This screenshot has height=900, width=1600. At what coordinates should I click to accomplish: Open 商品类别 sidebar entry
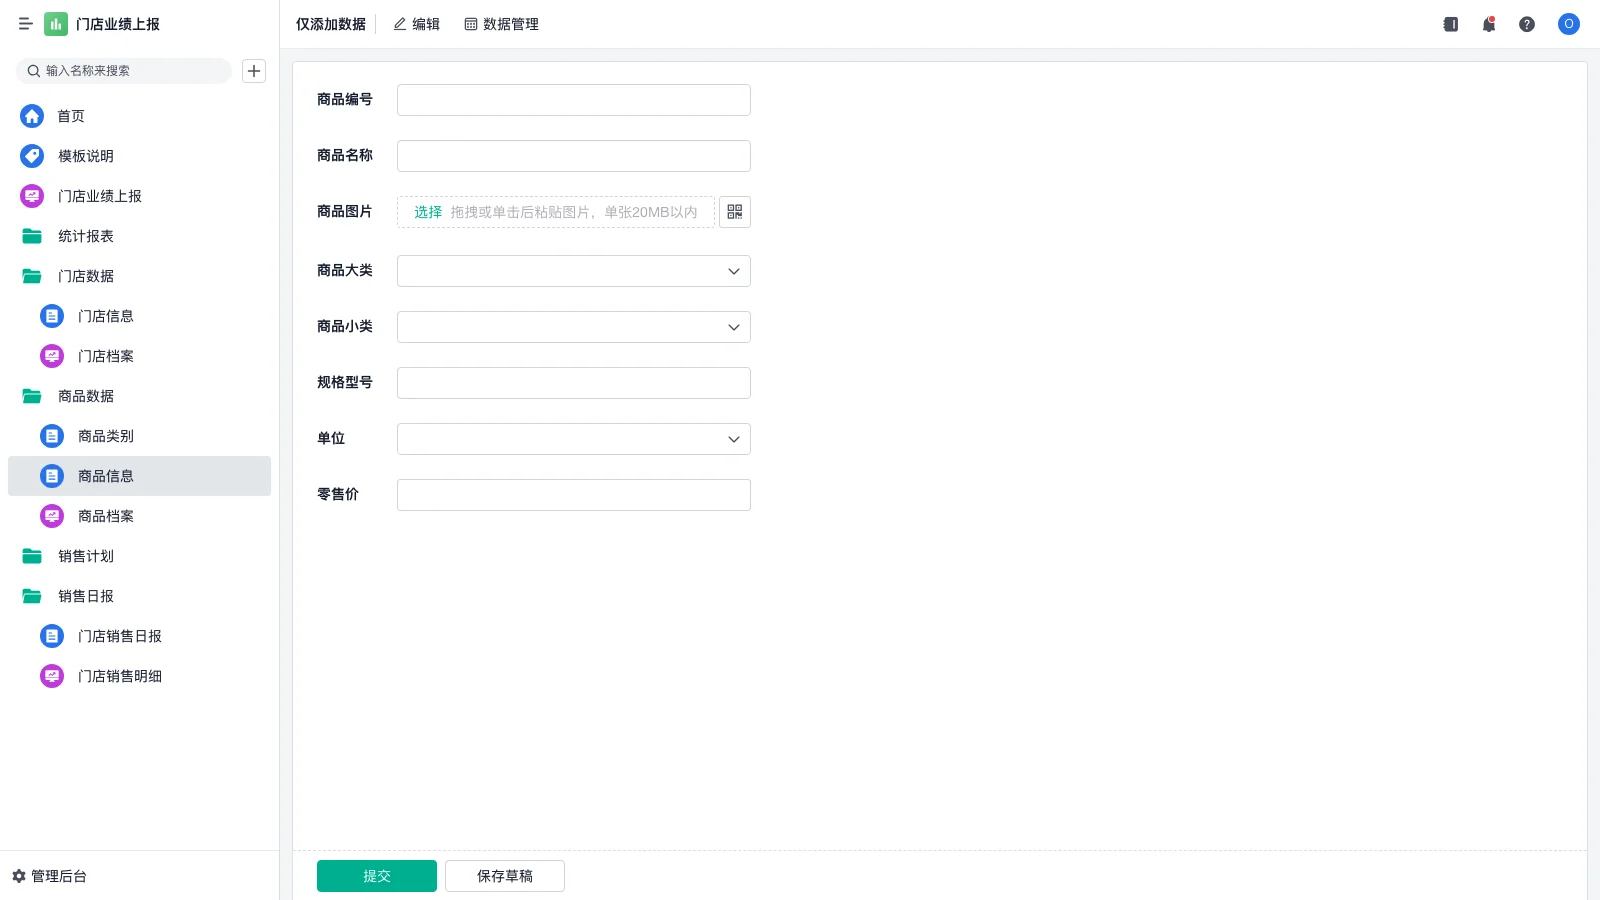tap(139, 436)
